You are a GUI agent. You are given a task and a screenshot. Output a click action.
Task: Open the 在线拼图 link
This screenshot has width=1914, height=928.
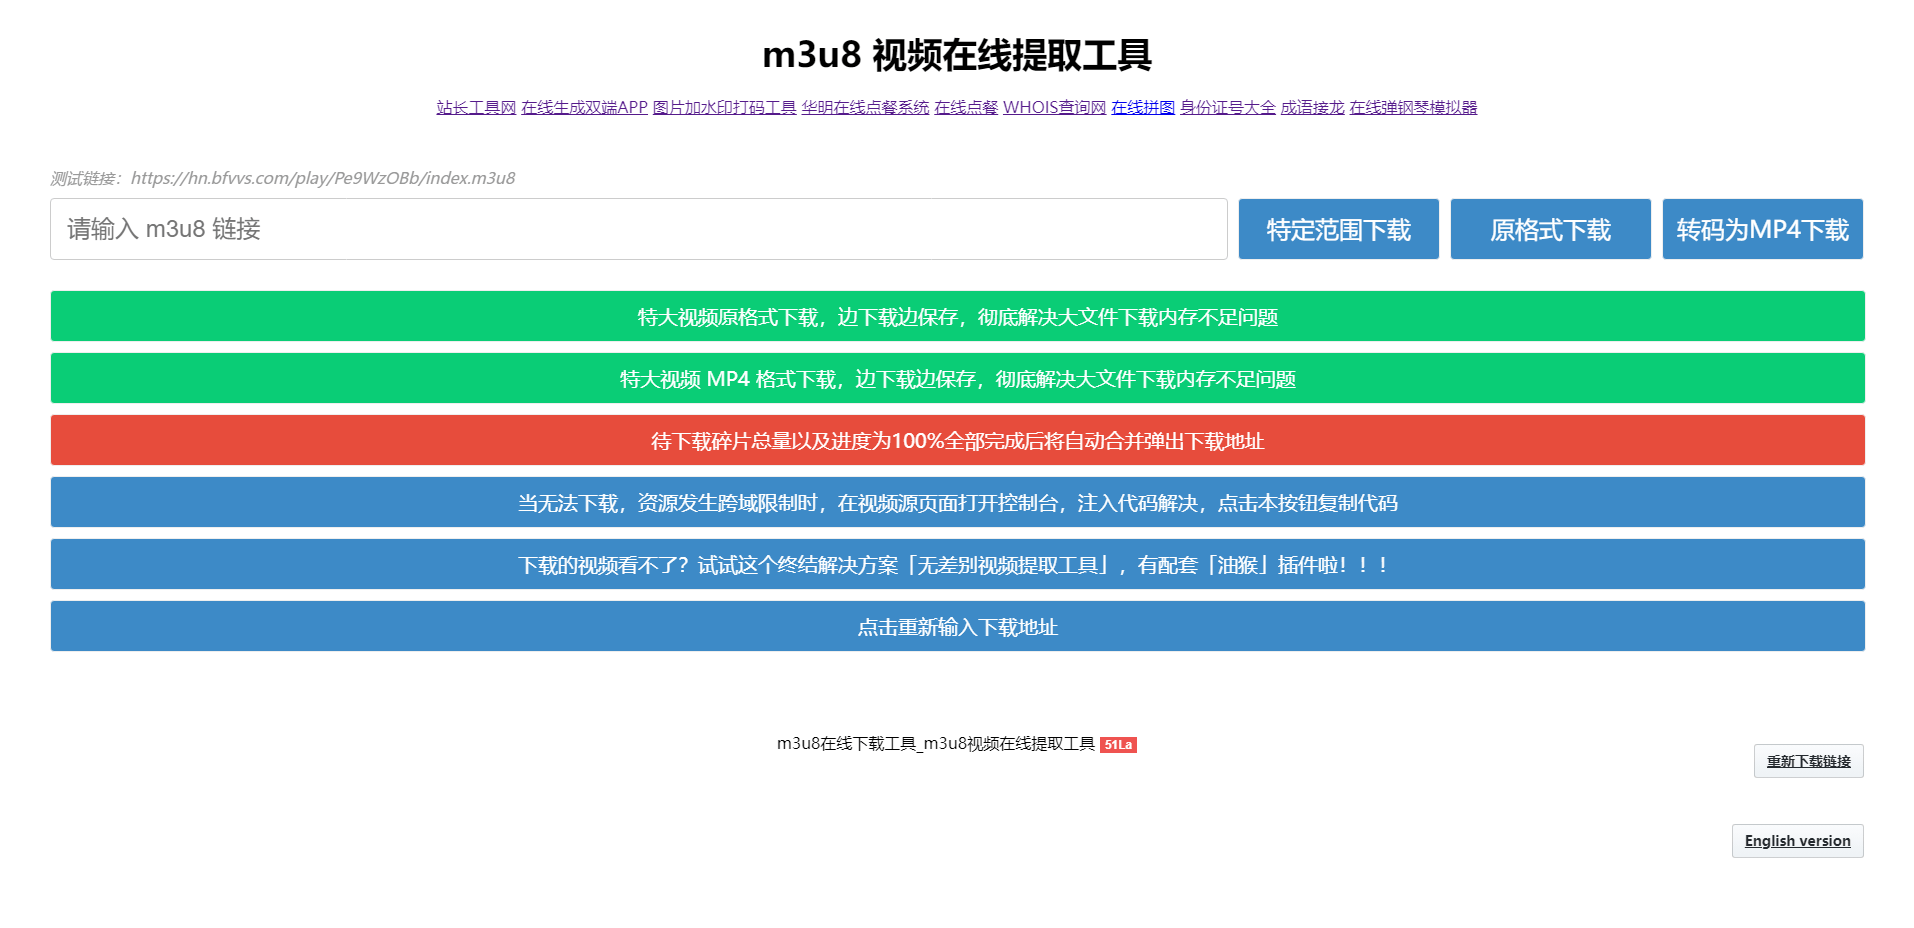point(1143,107)
